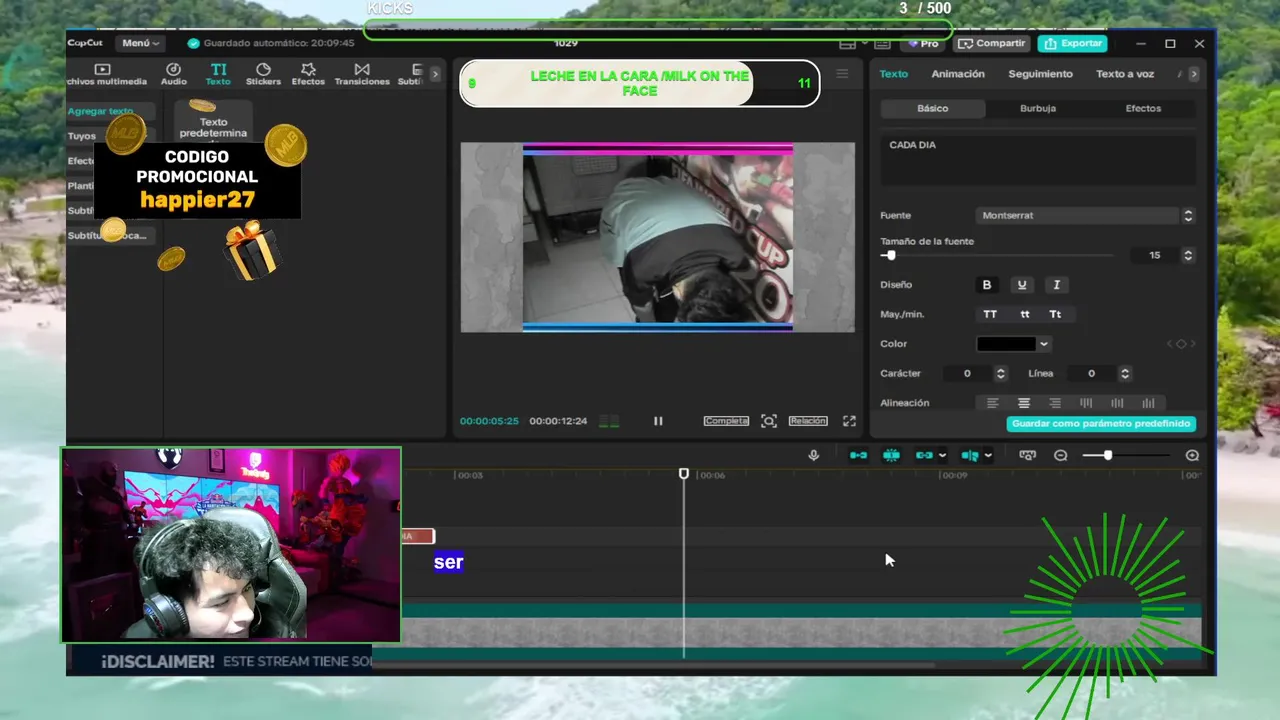1280x720 pixels.
Task: Select vertical middle alignment icon
Action: (1117, 403)
